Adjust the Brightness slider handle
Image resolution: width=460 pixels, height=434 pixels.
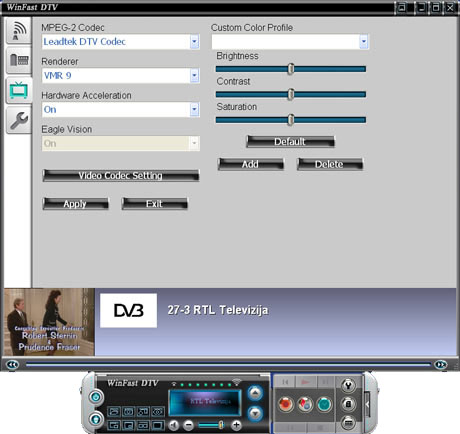(x=291, y=69)
